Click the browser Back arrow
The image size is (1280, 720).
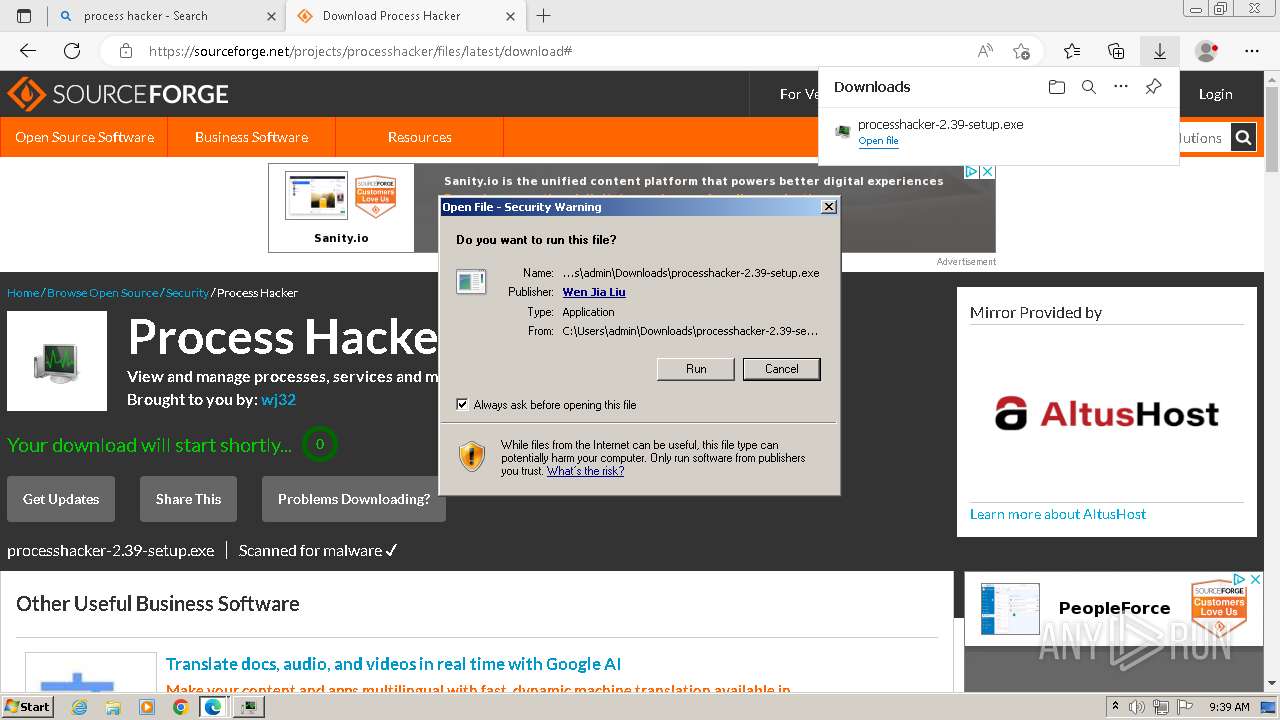coord(28,51)
